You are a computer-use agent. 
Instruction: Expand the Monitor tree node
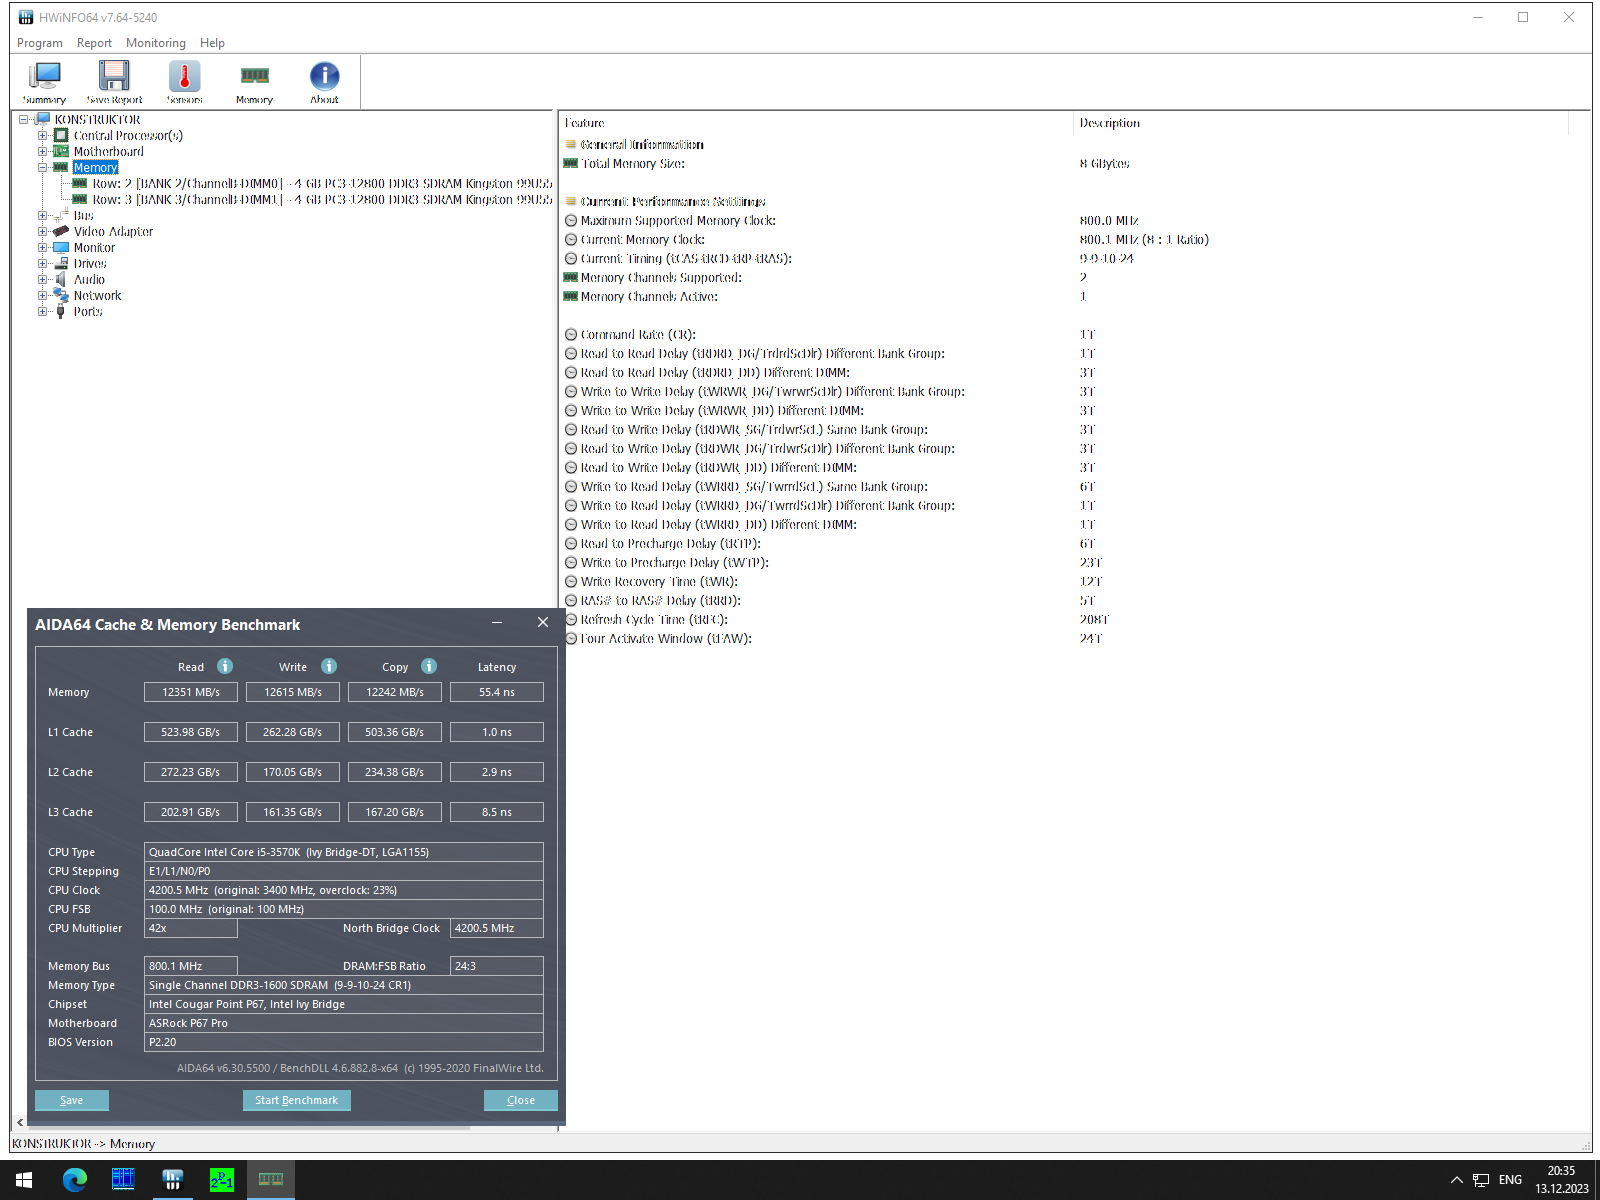pyautogui.click(x=42, y=248)
